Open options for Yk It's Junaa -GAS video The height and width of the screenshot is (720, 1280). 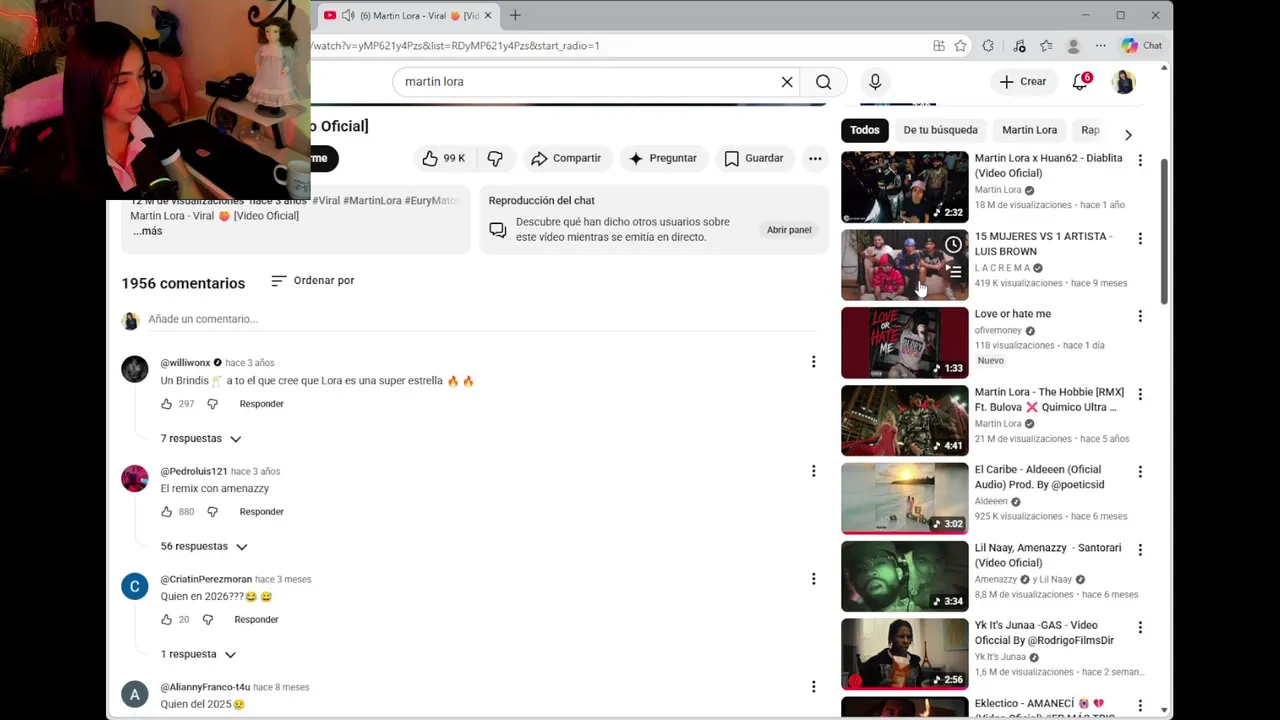[x=1140, y=627]
